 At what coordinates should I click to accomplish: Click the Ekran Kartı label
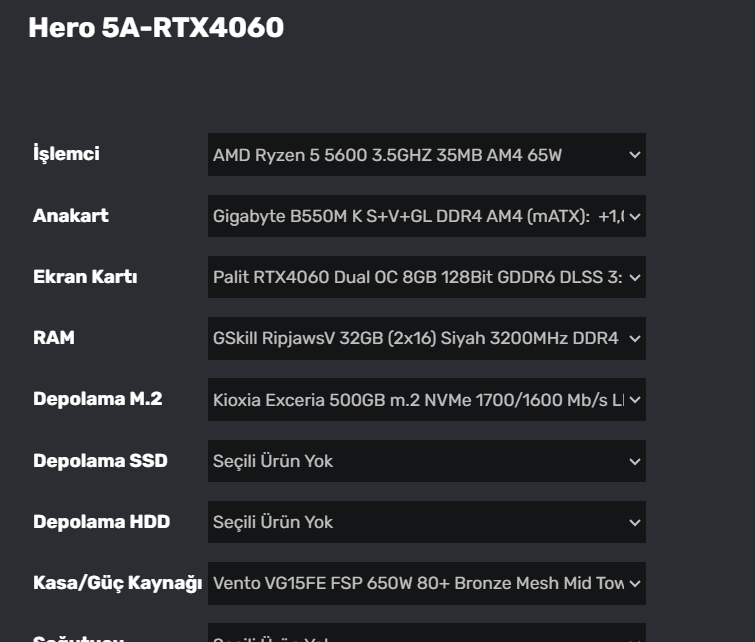point(85,276)
